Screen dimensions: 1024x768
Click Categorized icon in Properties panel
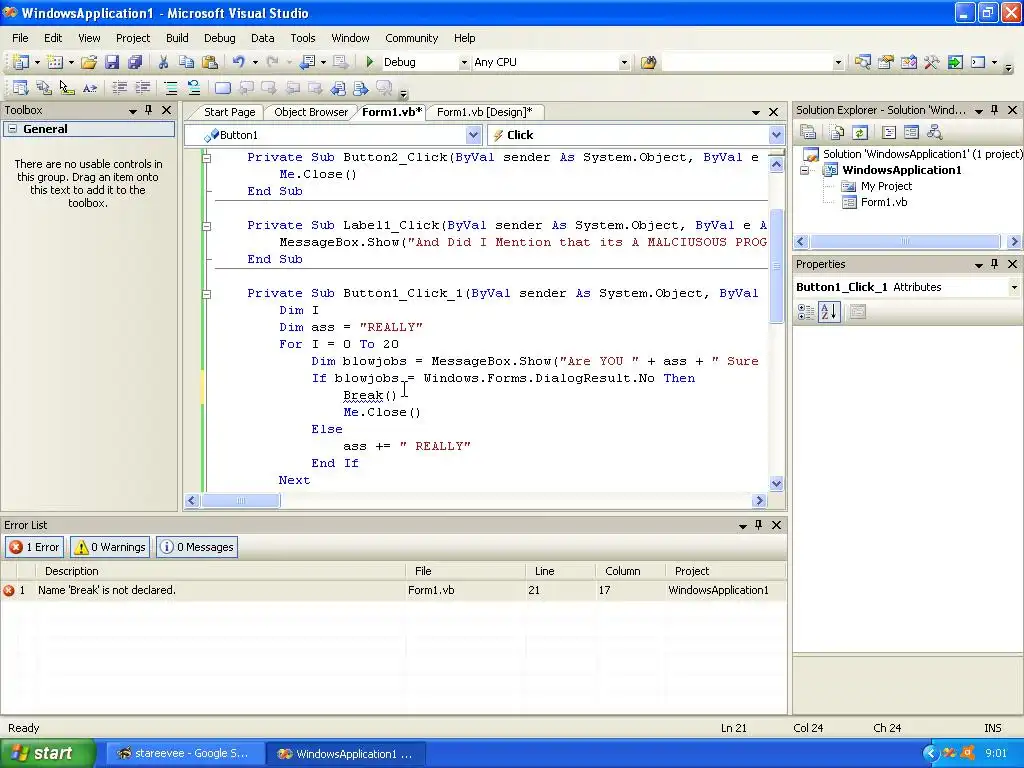point(806,312)
